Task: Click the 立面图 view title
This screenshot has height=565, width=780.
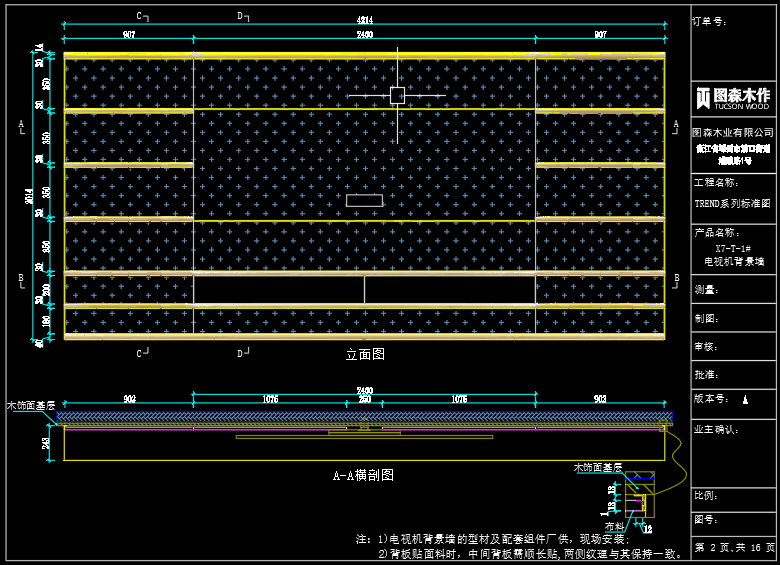Action: pos(365,354)
